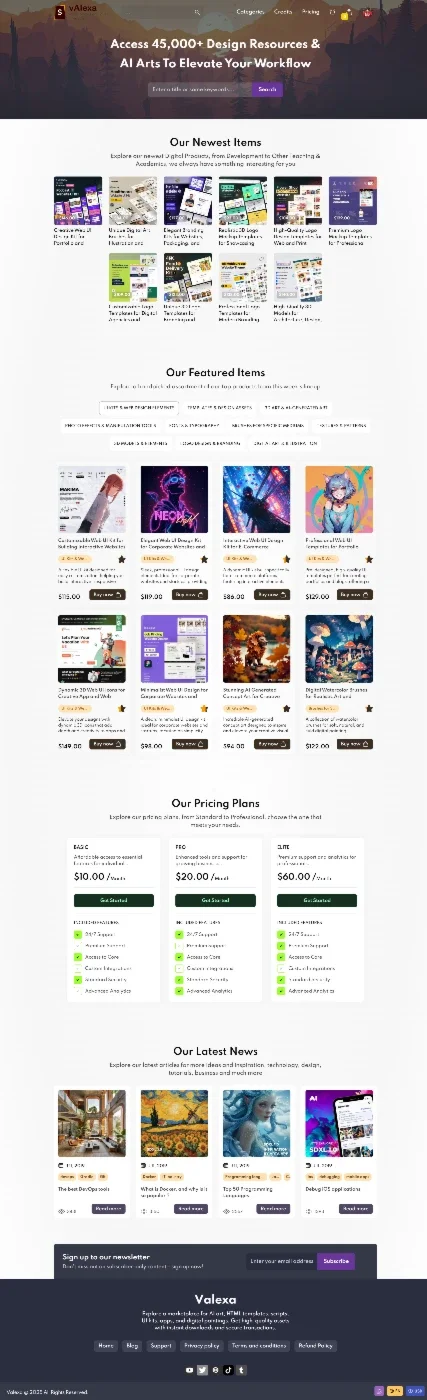Screen dimensions: 427x1400
Task: Click Get Started on the $10.00 Basic plan
Action: point(113,900)
